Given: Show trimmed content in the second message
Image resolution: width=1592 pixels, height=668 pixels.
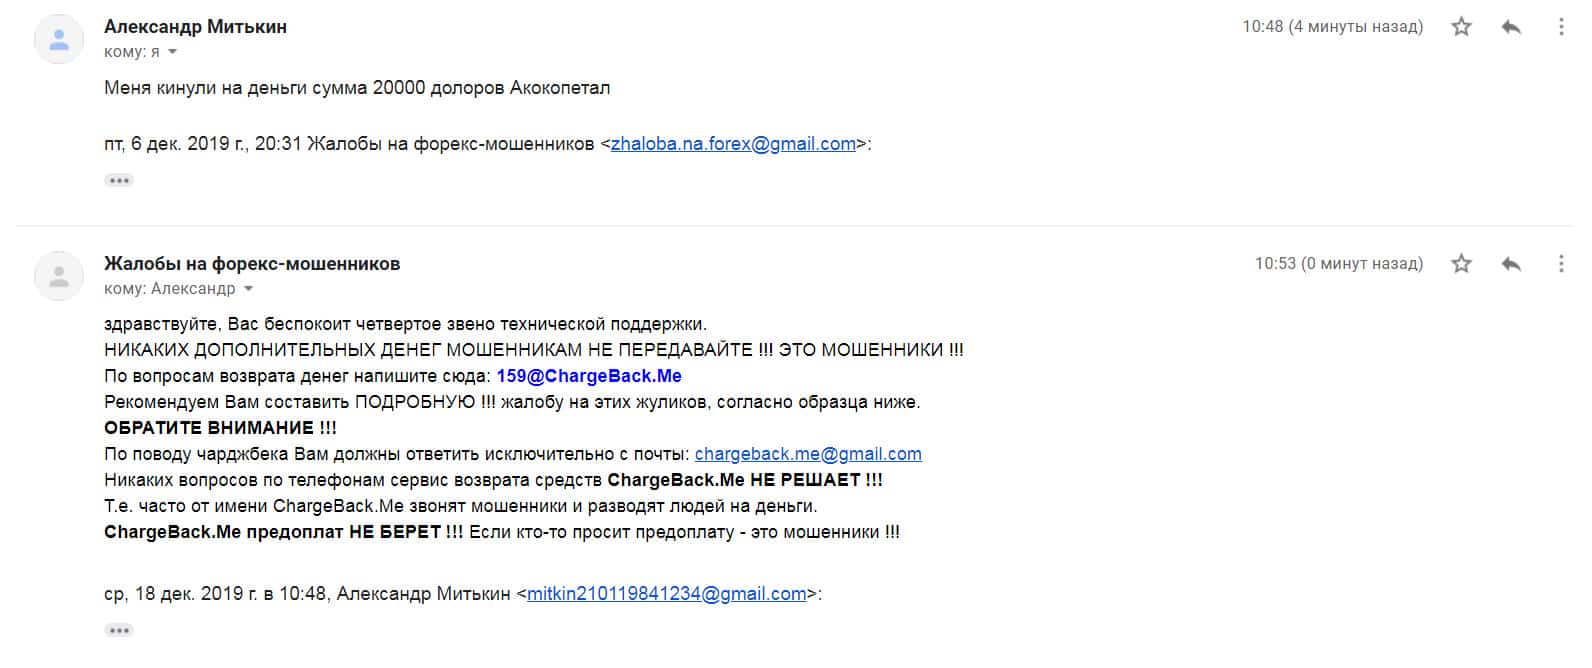Looking at the screenshot, I should [119, 631].
